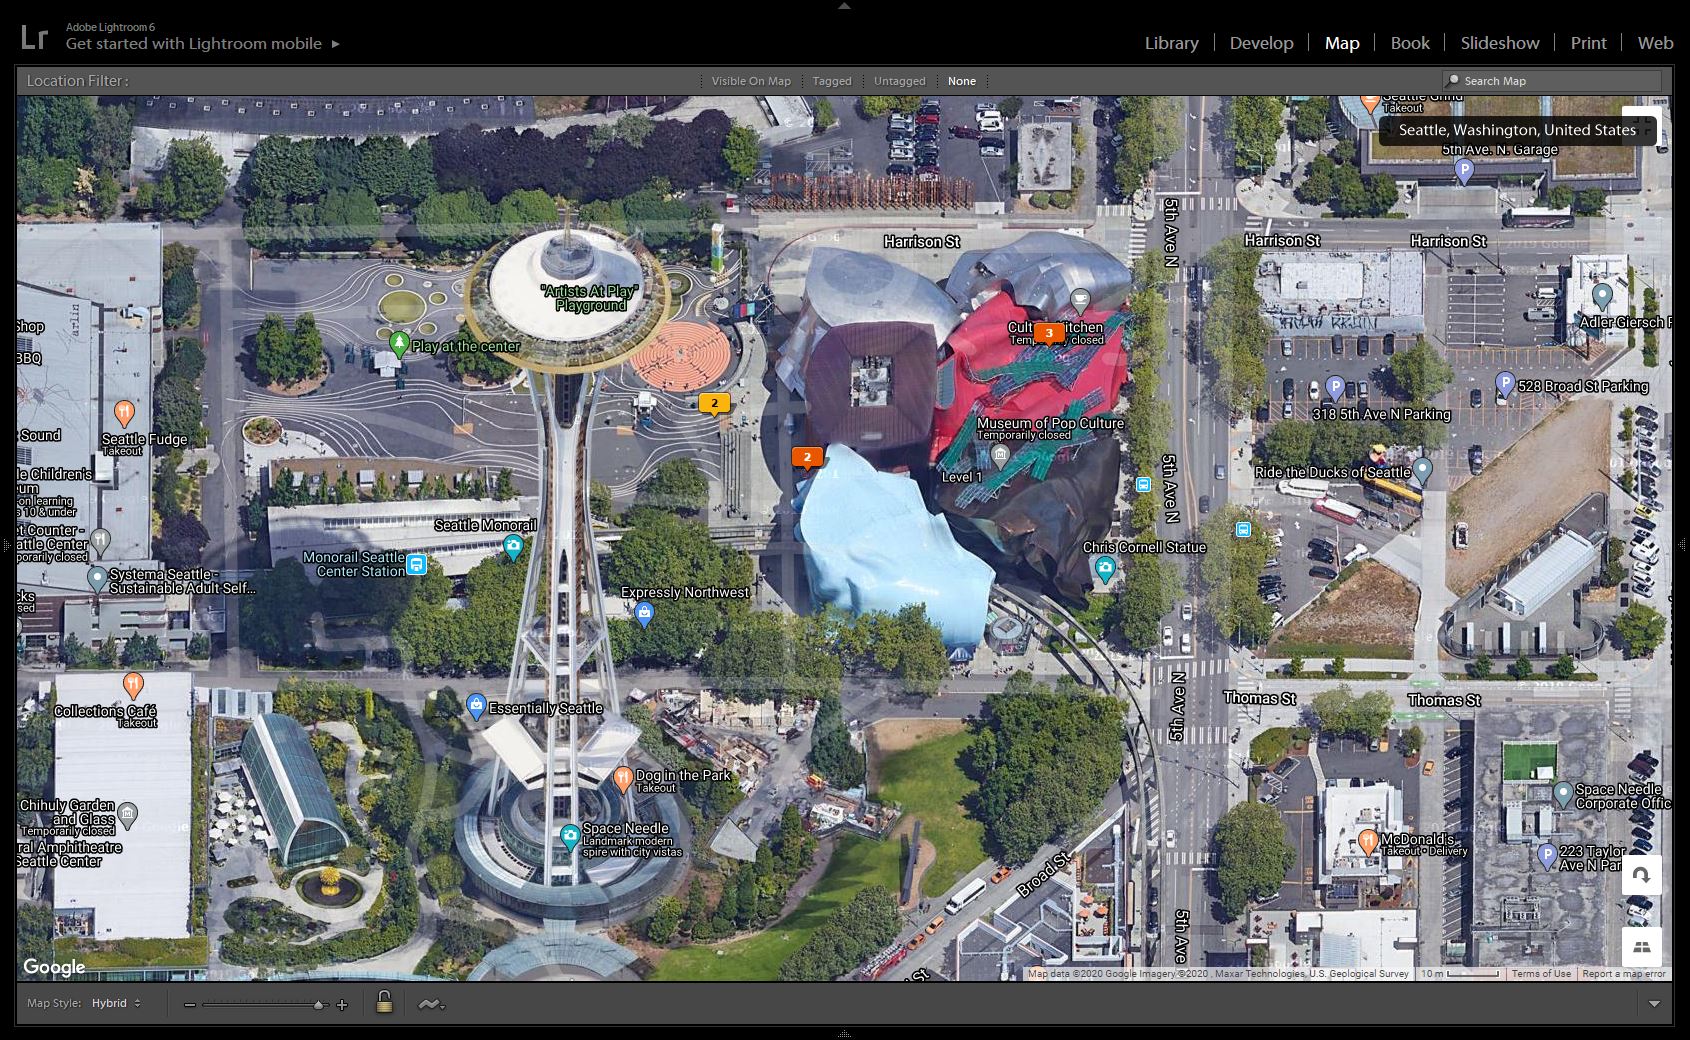
Task: Switch to the Print module
Action: 1588,43
